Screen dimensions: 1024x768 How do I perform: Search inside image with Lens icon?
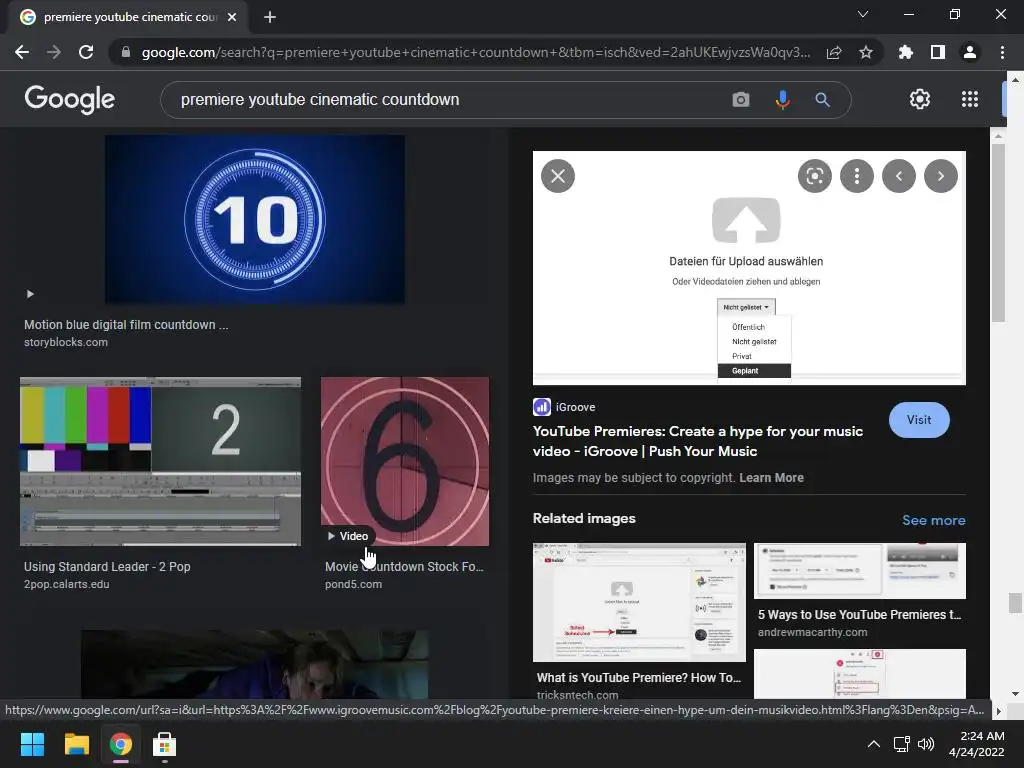814,176
